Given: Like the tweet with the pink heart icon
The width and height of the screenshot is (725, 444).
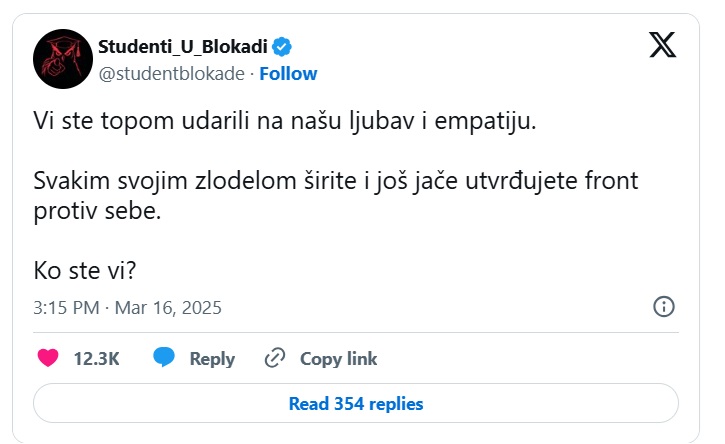Looking at the screenshot, I should [48, 358].
